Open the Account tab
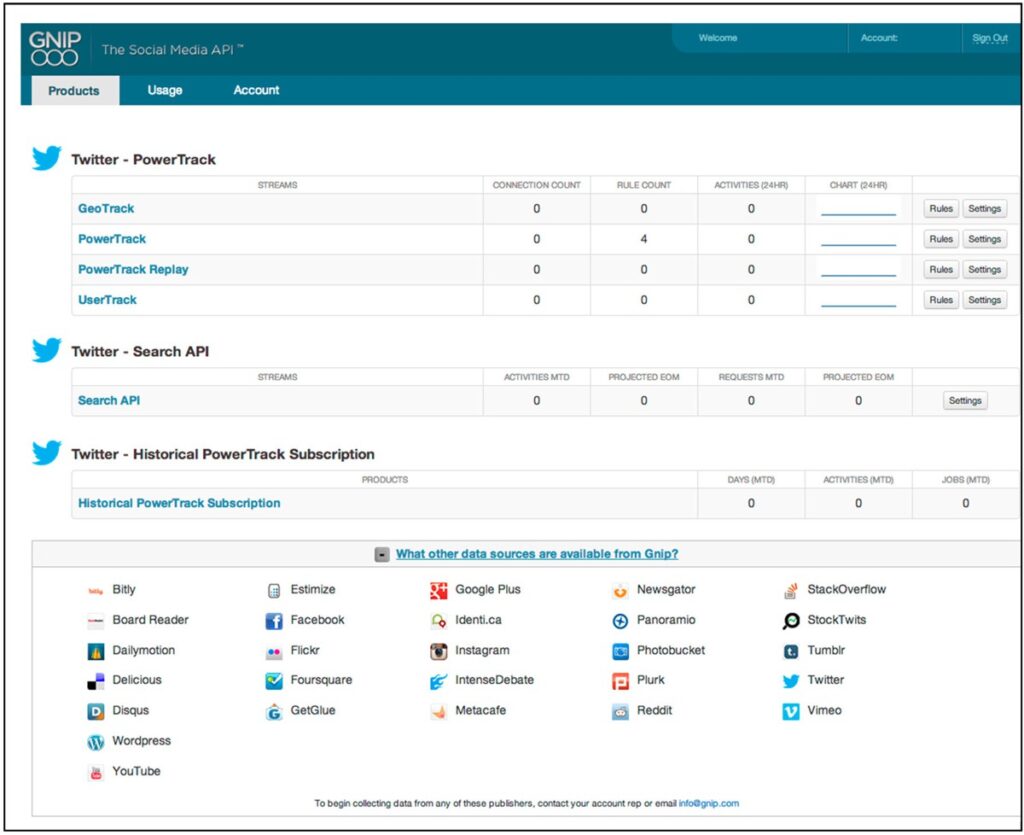 [x=256, y=90]
